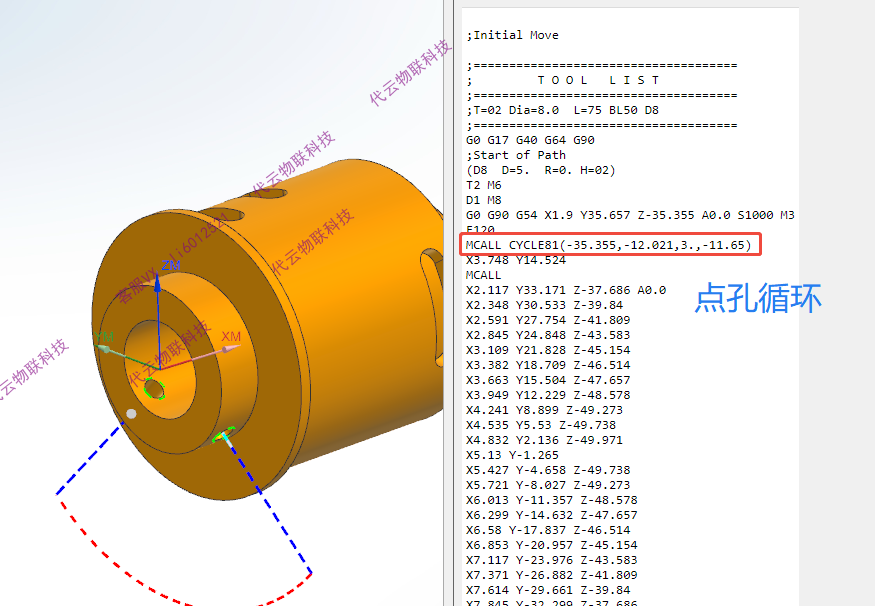
Task: Expand the Initial Move comment block
Action: (513, 34)
